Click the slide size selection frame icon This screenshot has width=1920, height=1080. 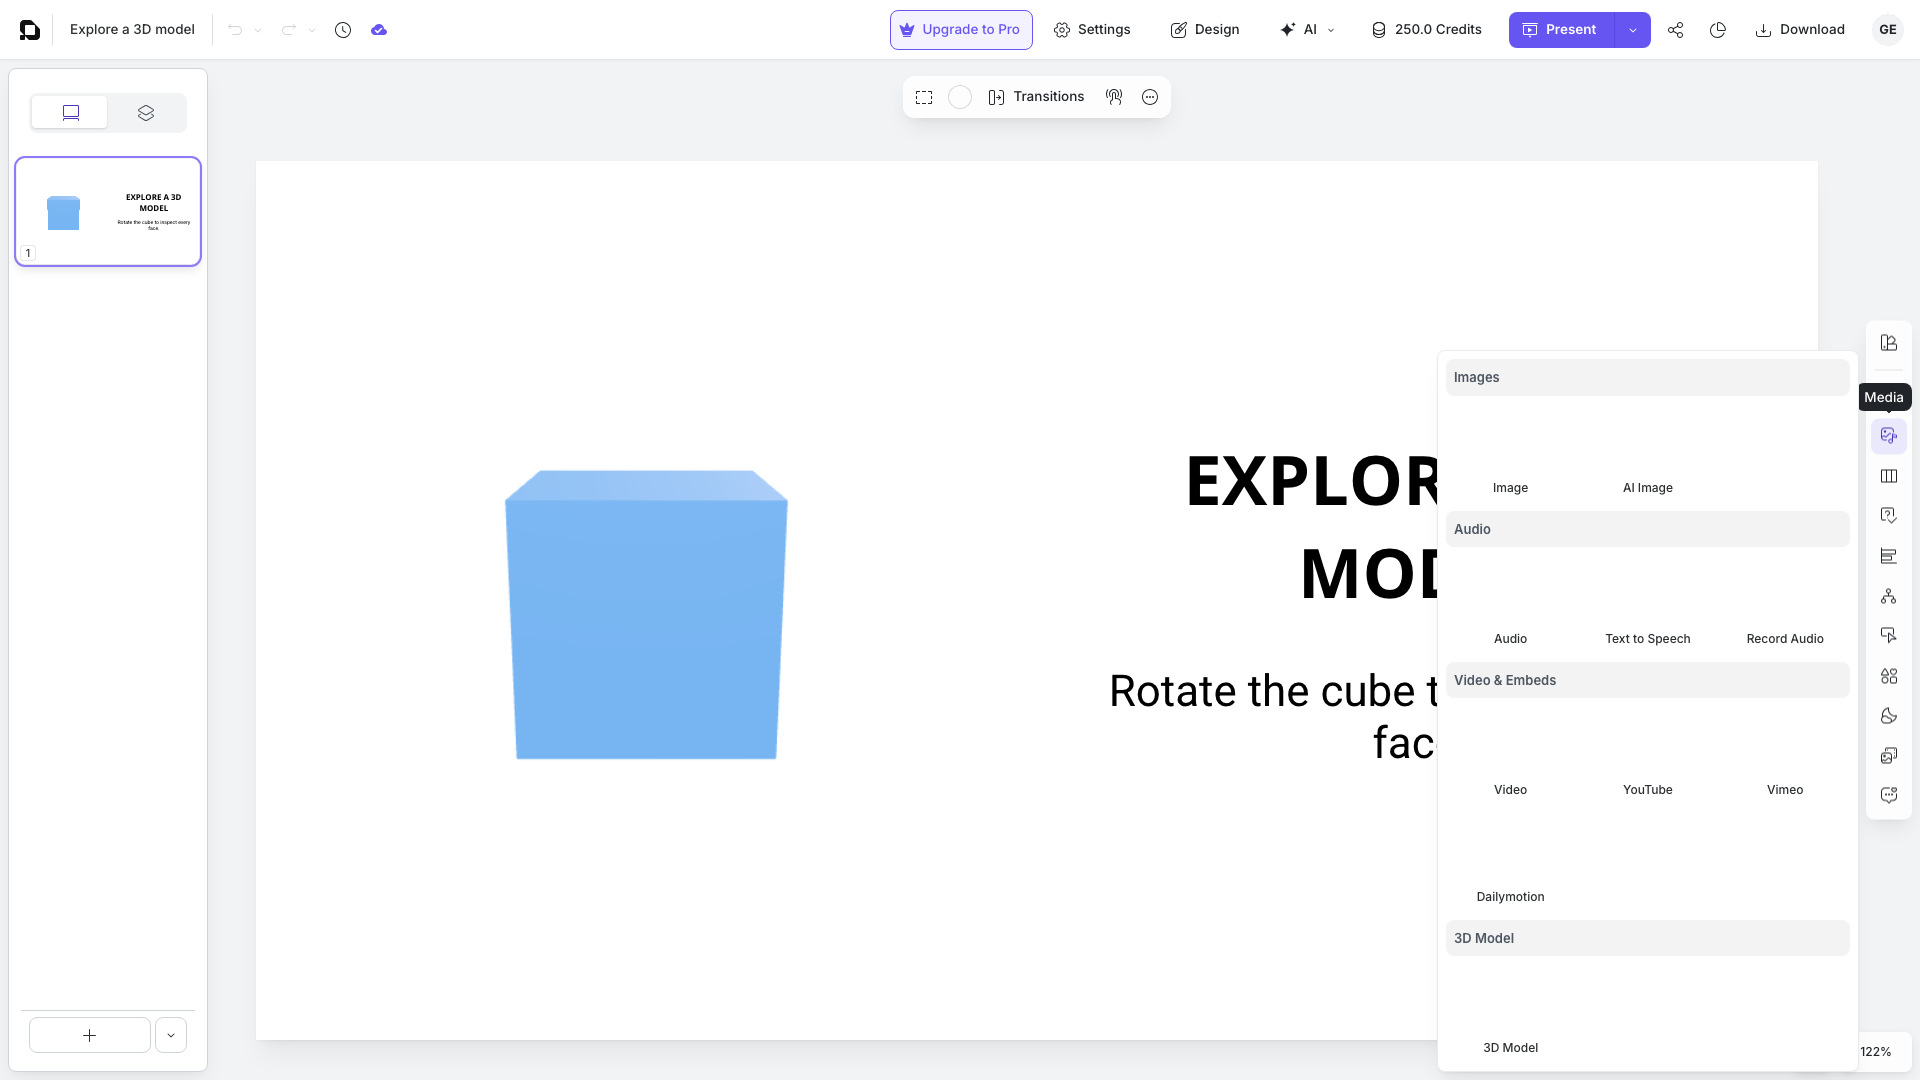(924, 97)
